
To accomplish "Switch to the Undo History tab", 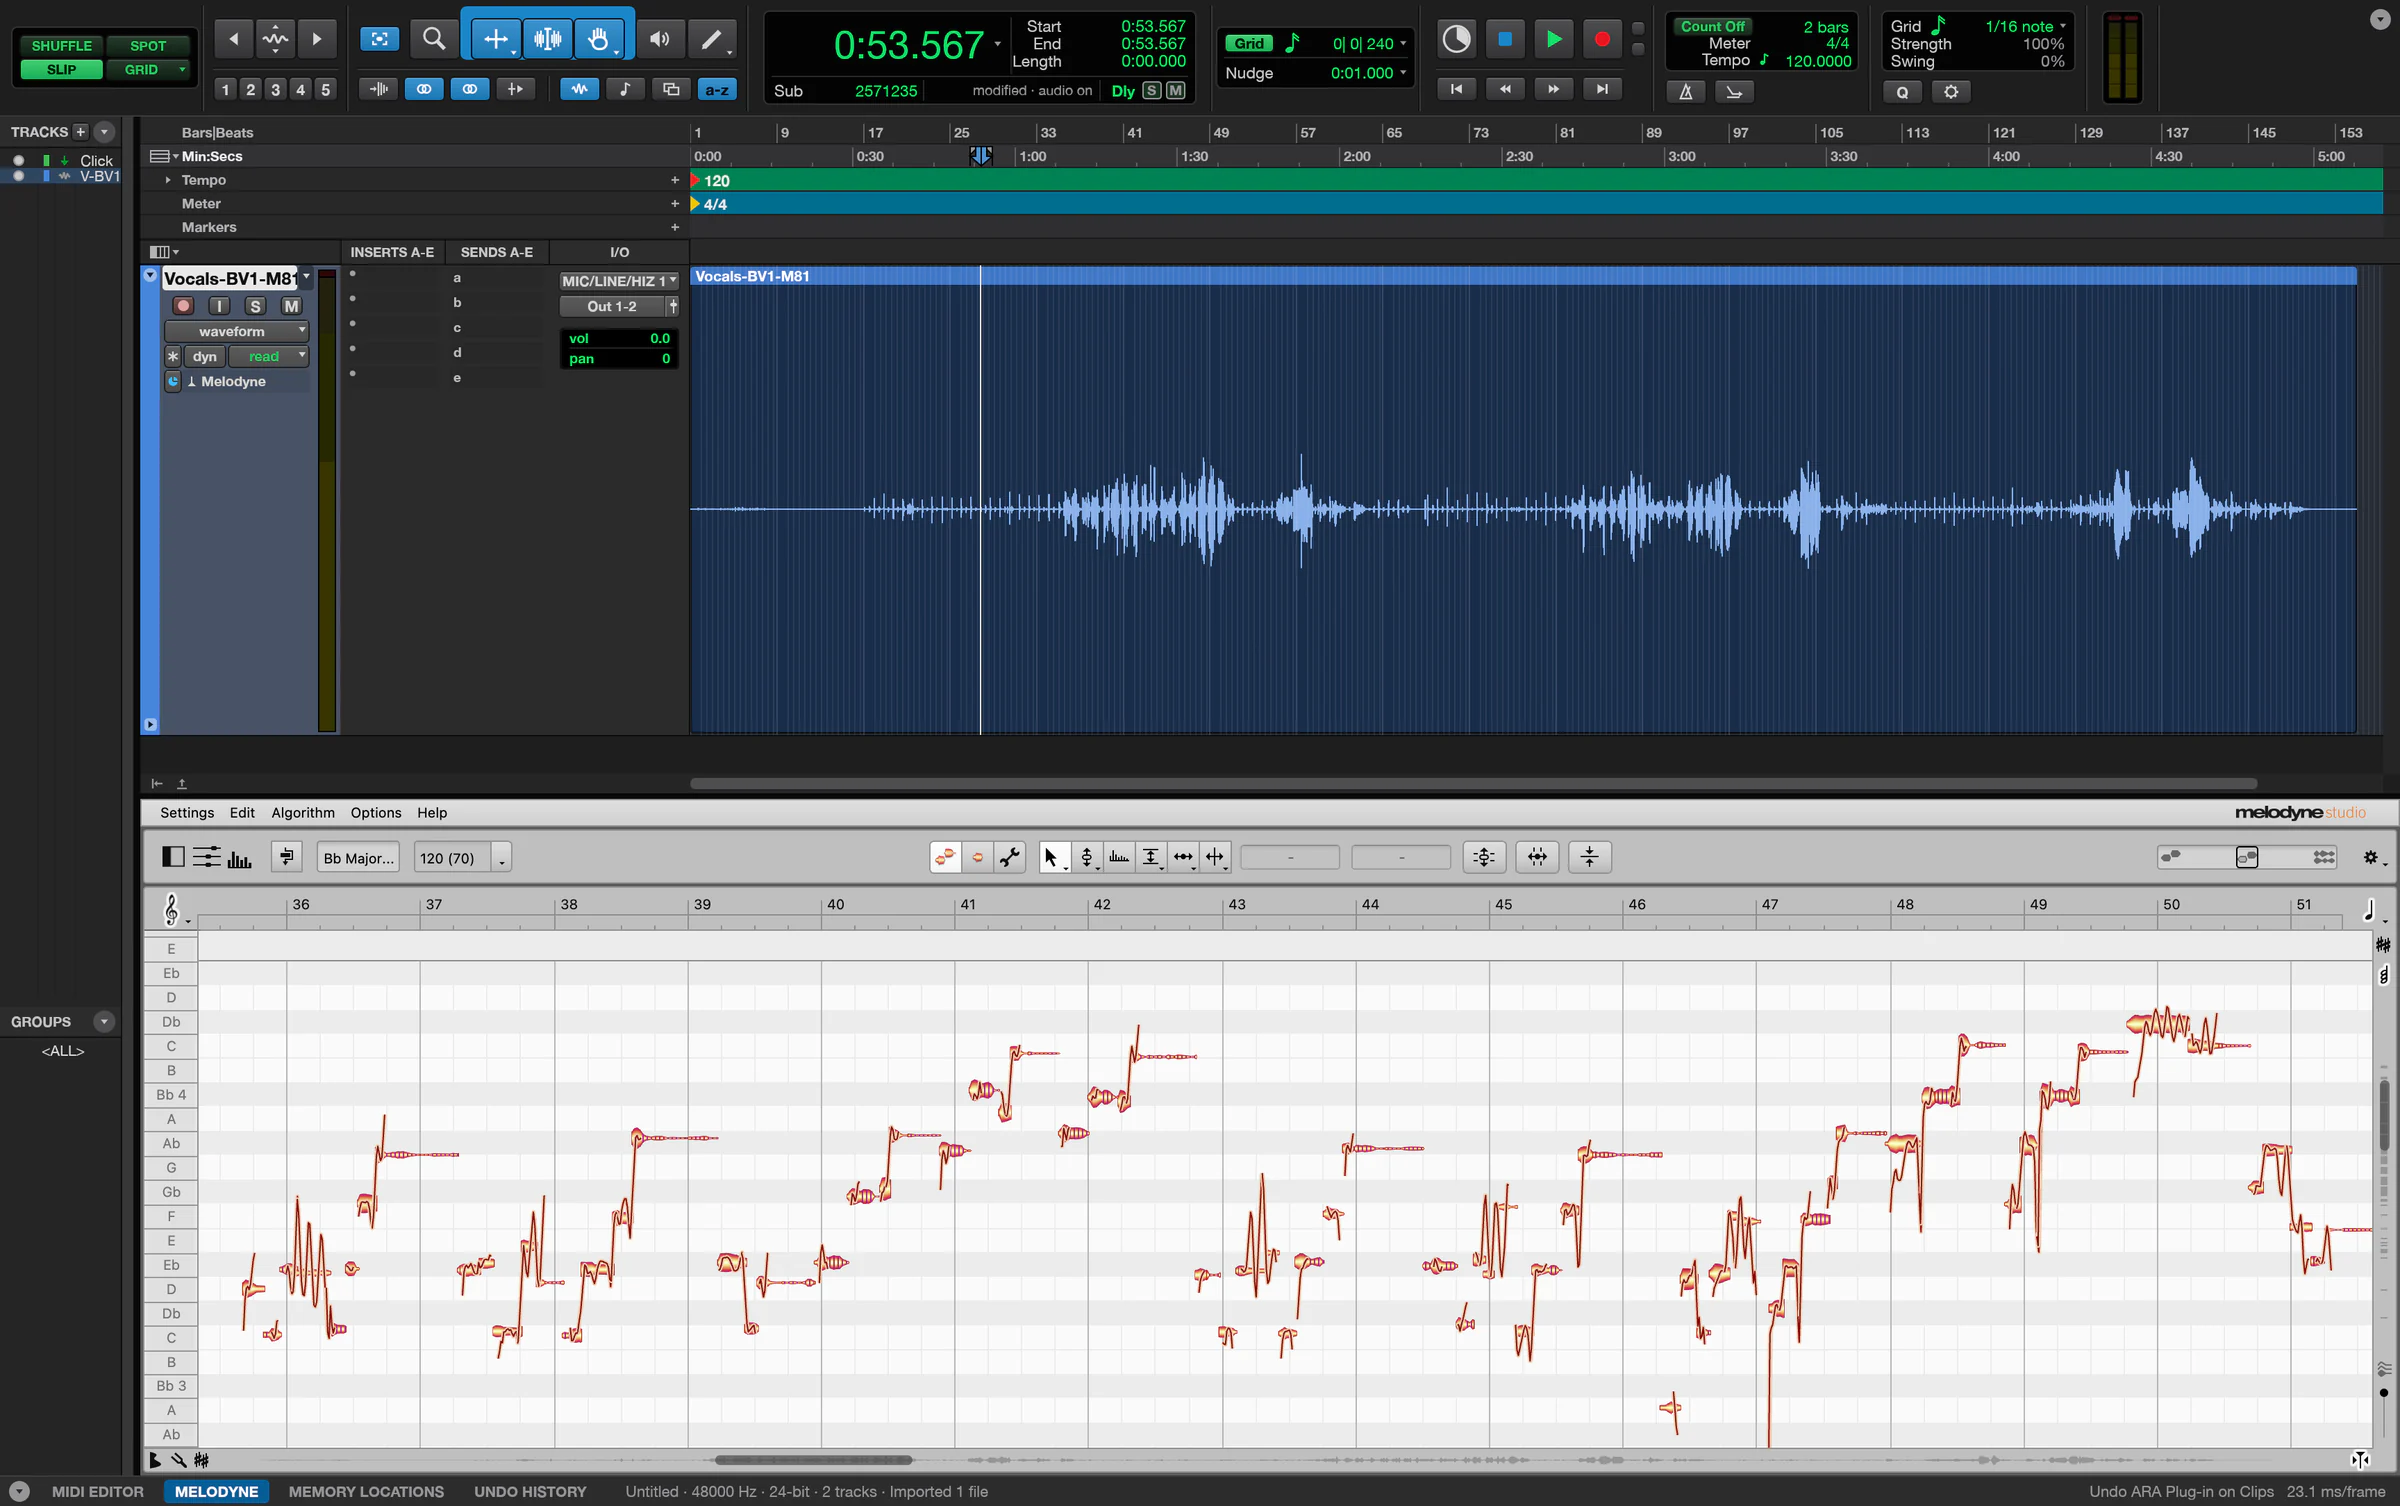I will [530, 1491].
